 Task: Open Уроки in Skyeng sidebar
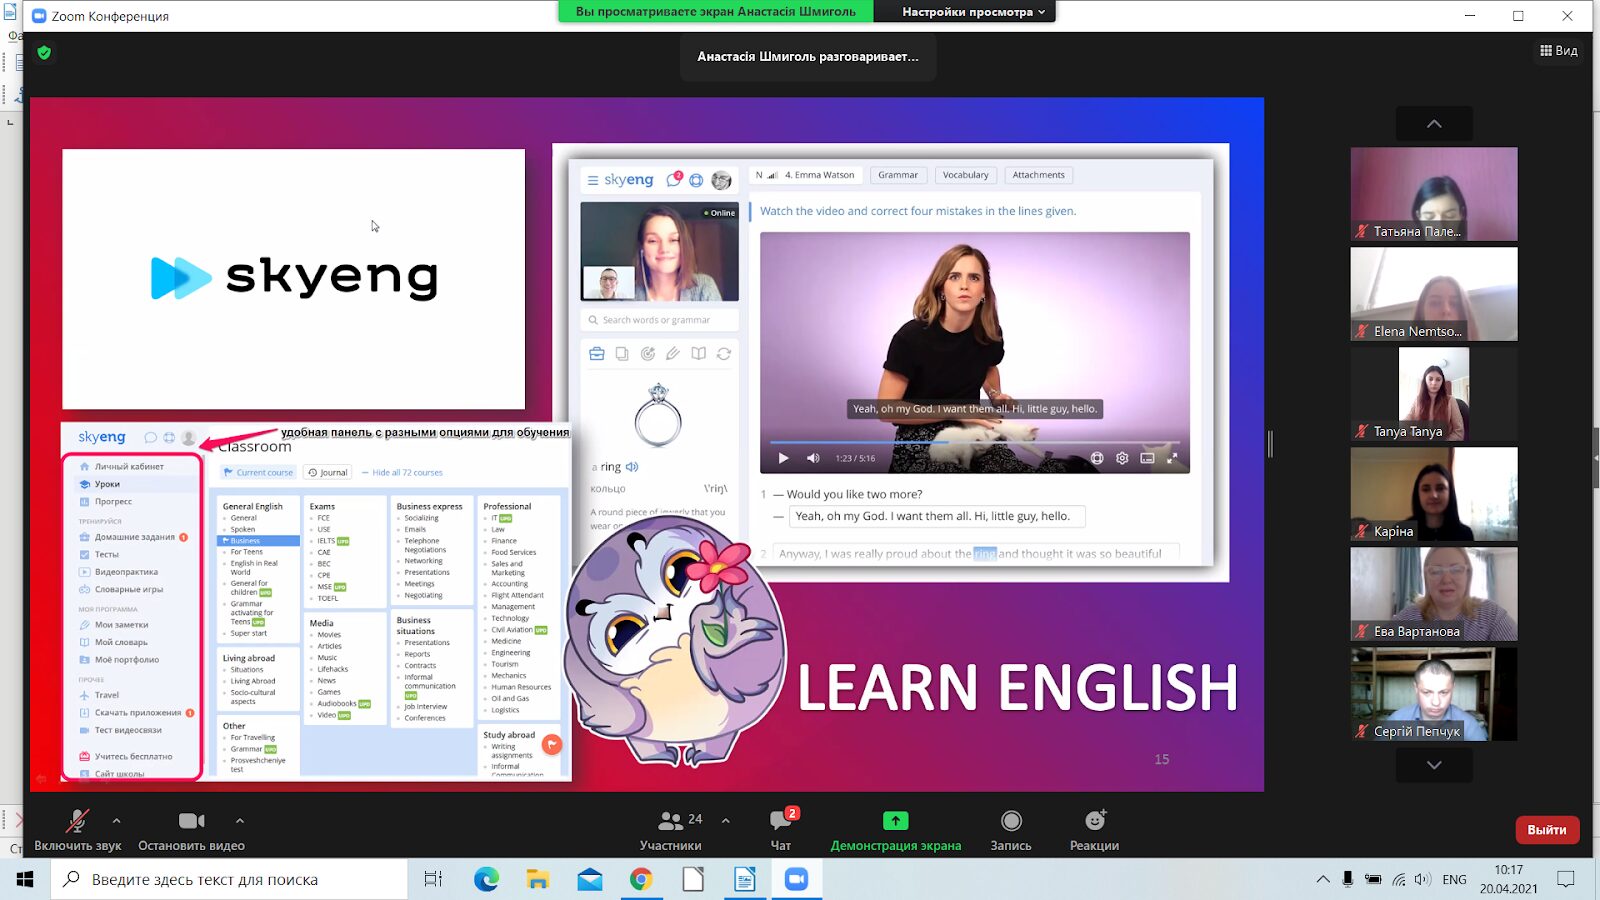pyautogui.click(x=107, y=484)
